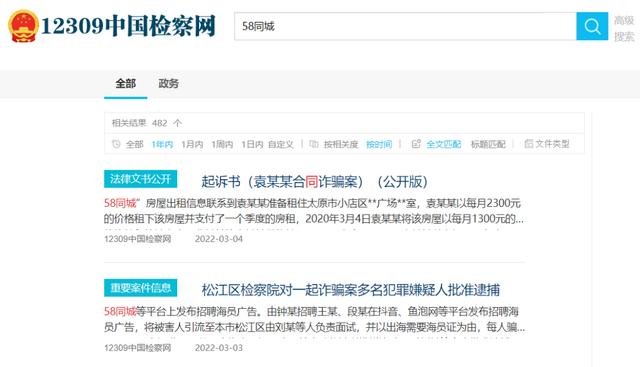The image size is (640, 367).
Task: Switch to the 政务 tab
Action: [x=168, y=84]
